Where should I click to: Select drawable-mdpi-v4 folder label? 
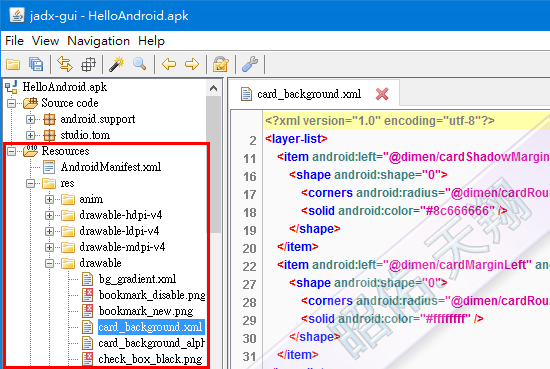[x=122, y=247]
